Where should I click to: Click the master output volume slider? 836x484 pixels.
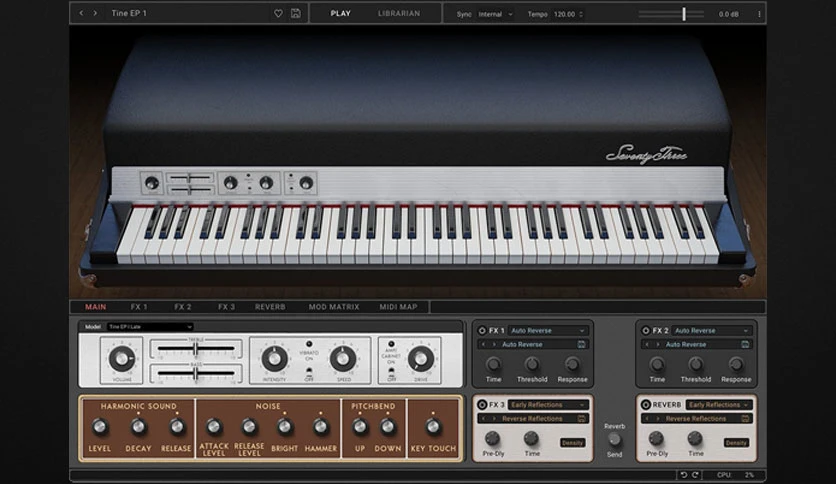point(672,14)
